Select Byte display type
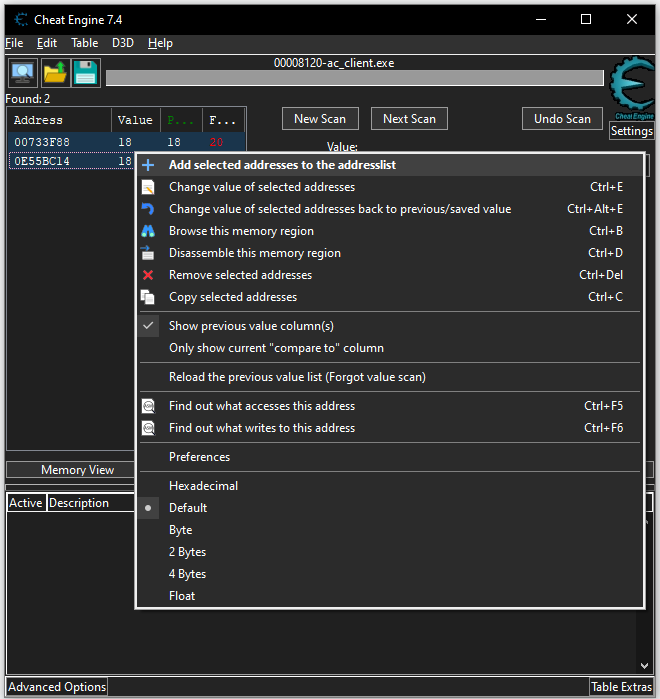 pos(390,530)
